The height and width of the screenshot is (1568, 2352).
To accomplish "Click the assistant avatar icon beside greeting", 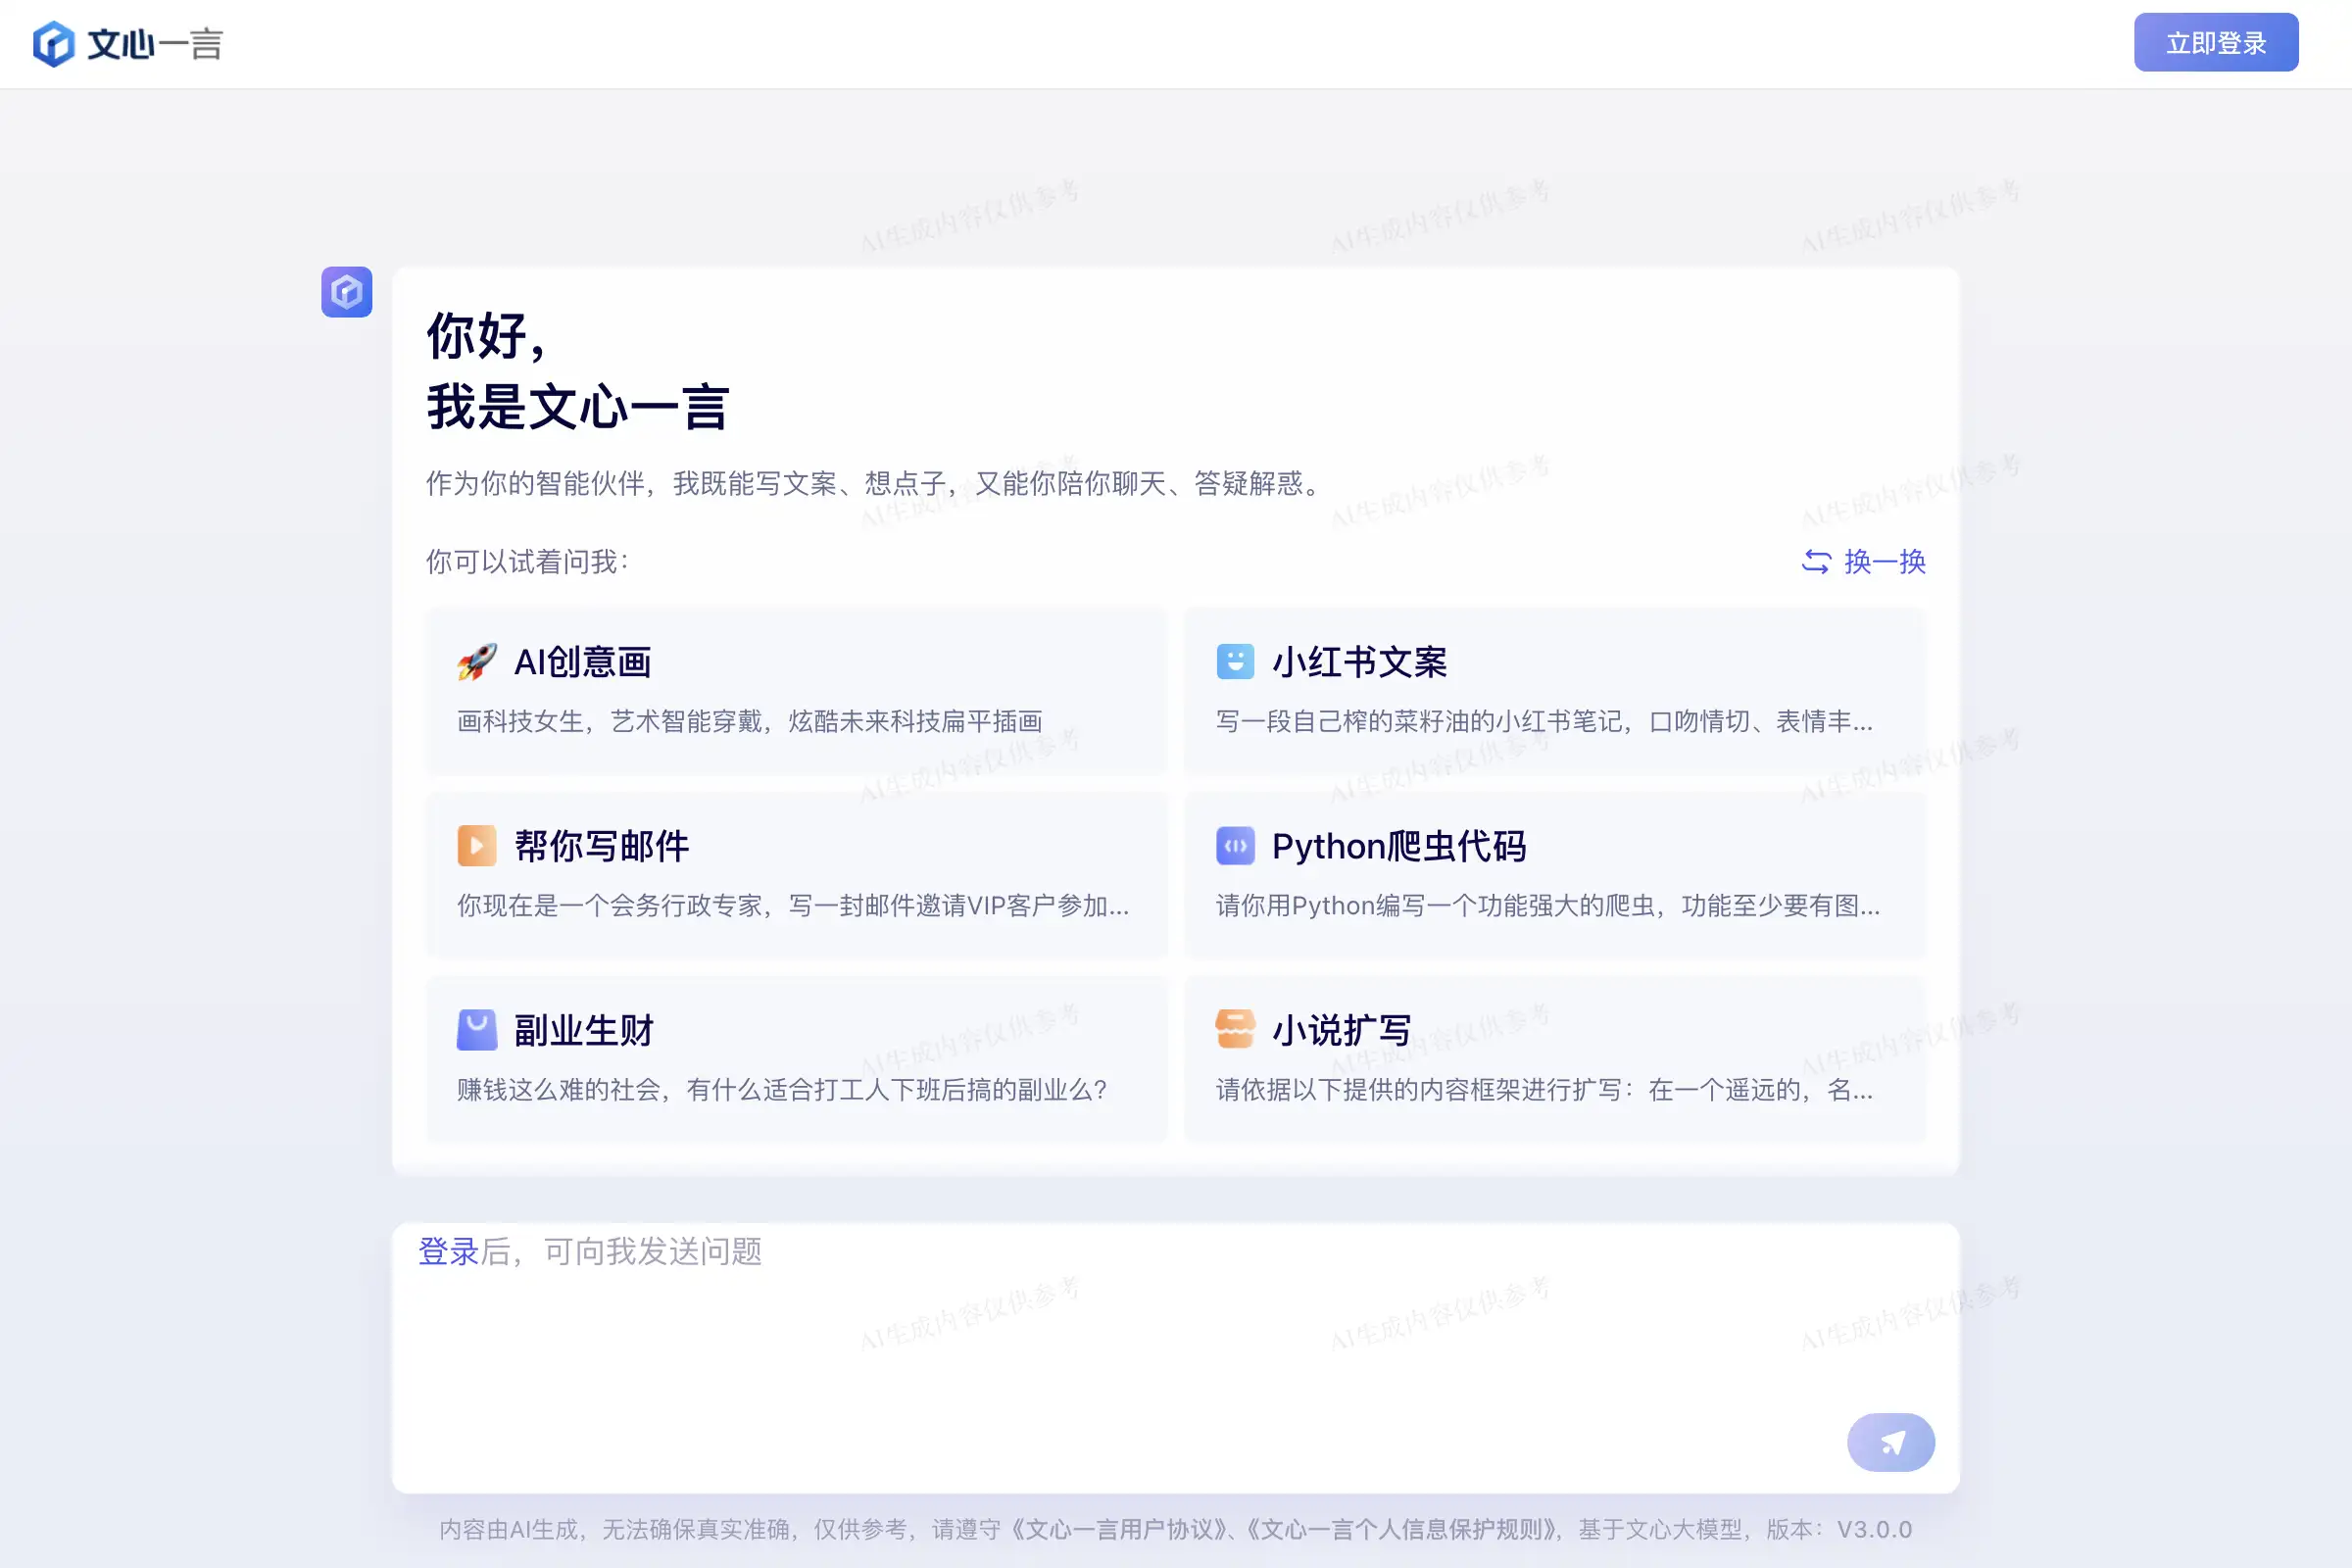I will (346, 292).
